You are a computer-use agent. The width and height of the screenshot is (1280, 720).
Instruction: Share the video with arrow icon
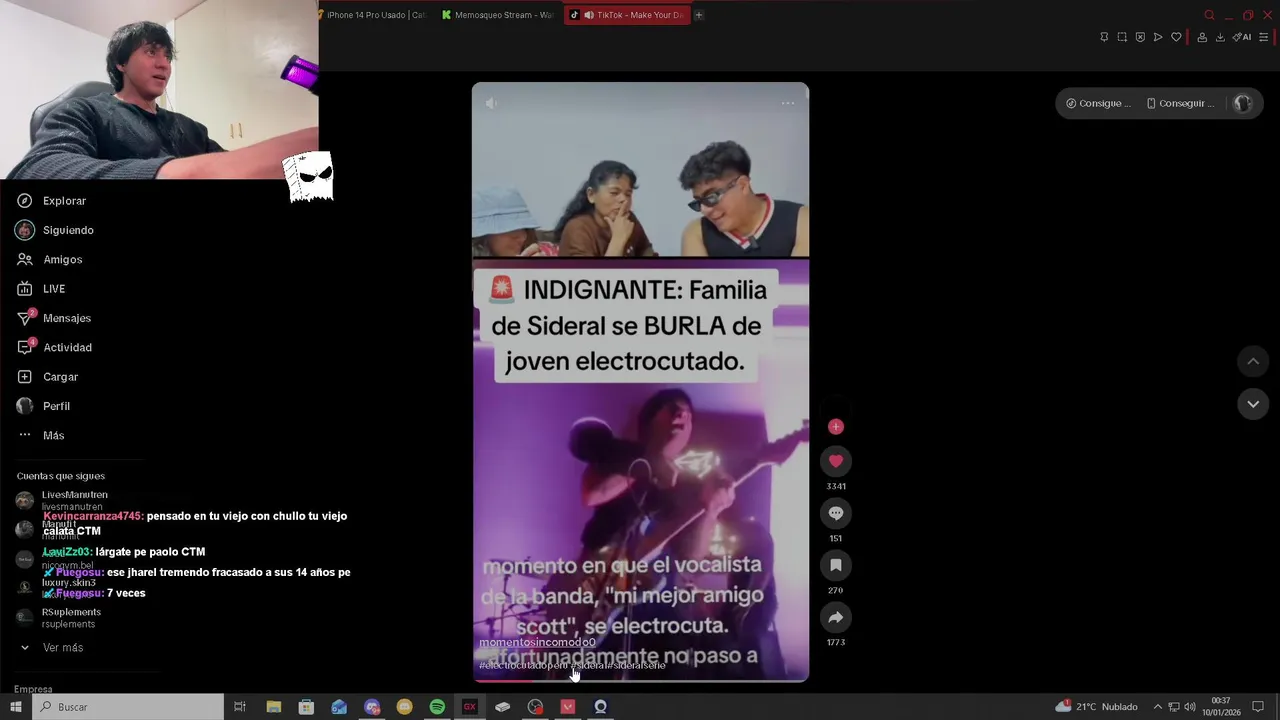point(836,617)
